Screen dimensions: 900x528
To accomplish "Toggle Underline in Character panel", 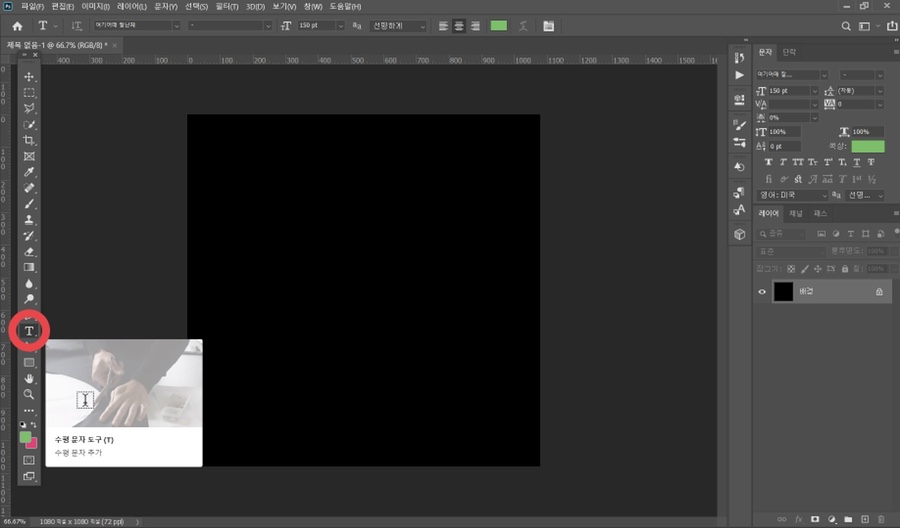I will tap(856, 162).
